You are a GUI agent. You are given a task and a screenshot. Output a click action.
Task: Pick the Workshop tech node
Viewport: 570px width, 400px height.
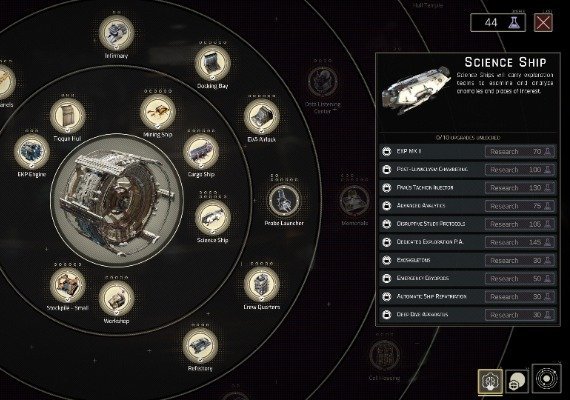coord(116,299)
